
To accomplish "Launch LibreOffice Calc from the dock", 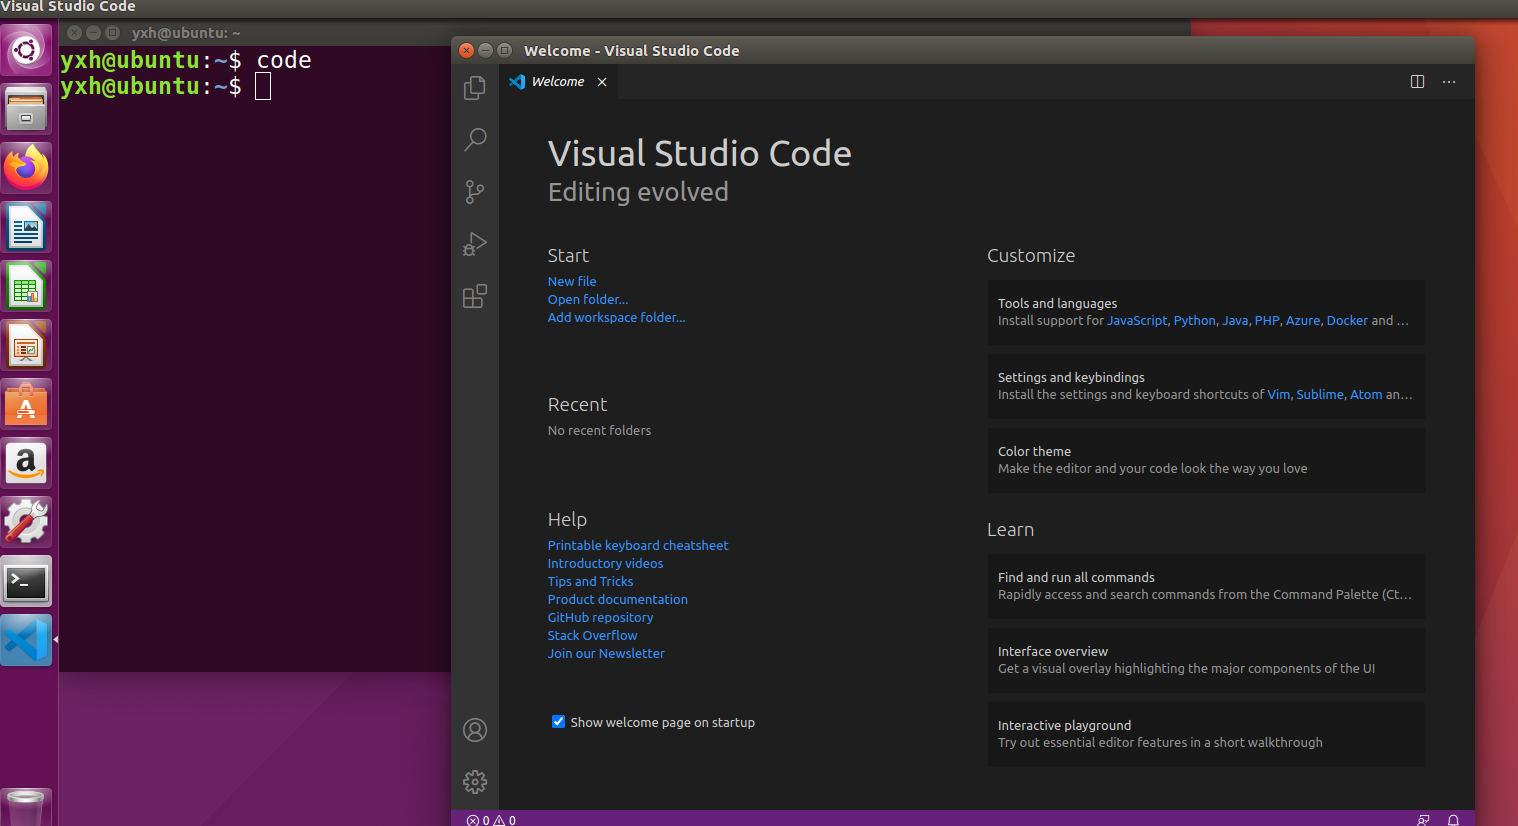I will point(26,286).
